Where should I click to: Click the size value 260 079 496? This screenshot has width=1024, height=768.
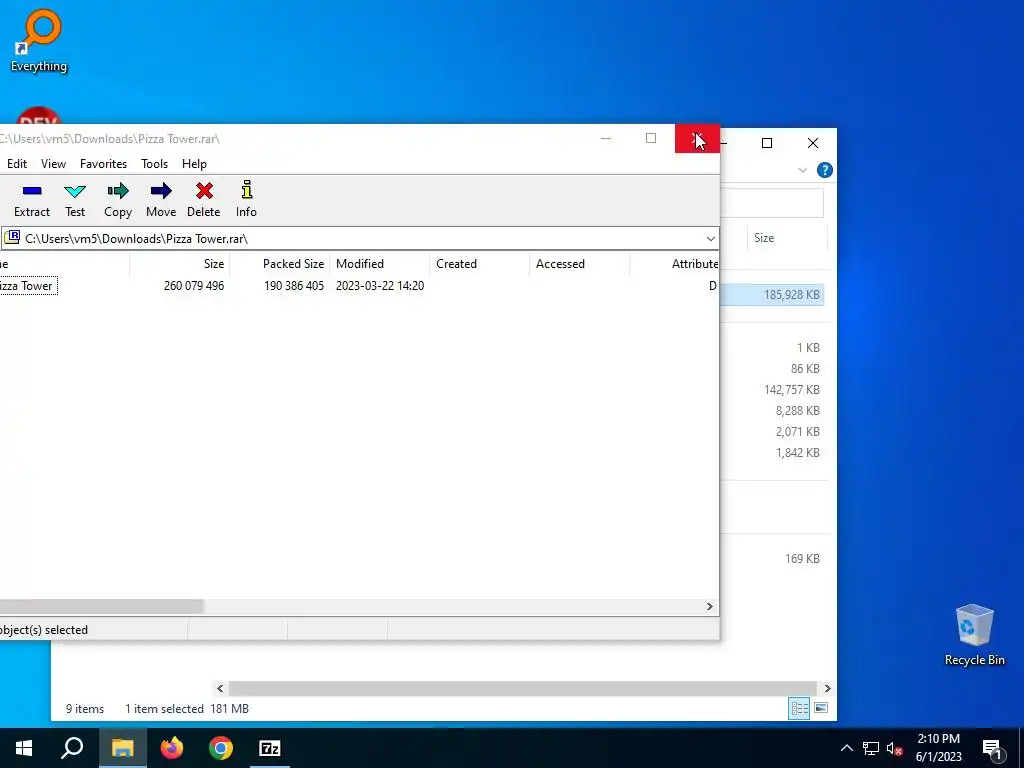tap(194, 286)
